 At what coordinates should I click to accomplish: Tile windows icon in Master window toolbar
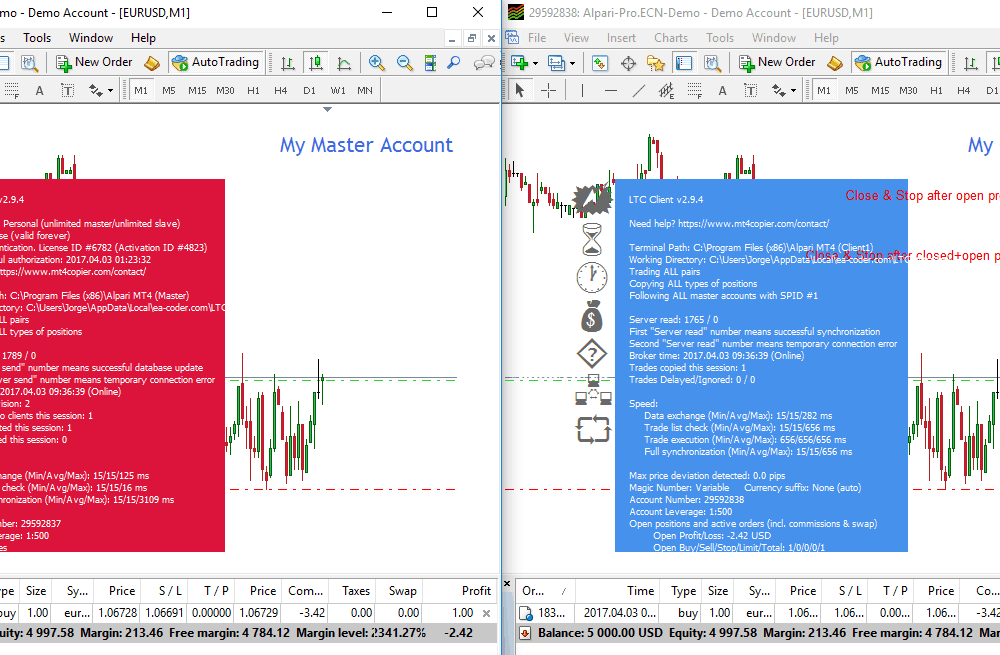430,63
